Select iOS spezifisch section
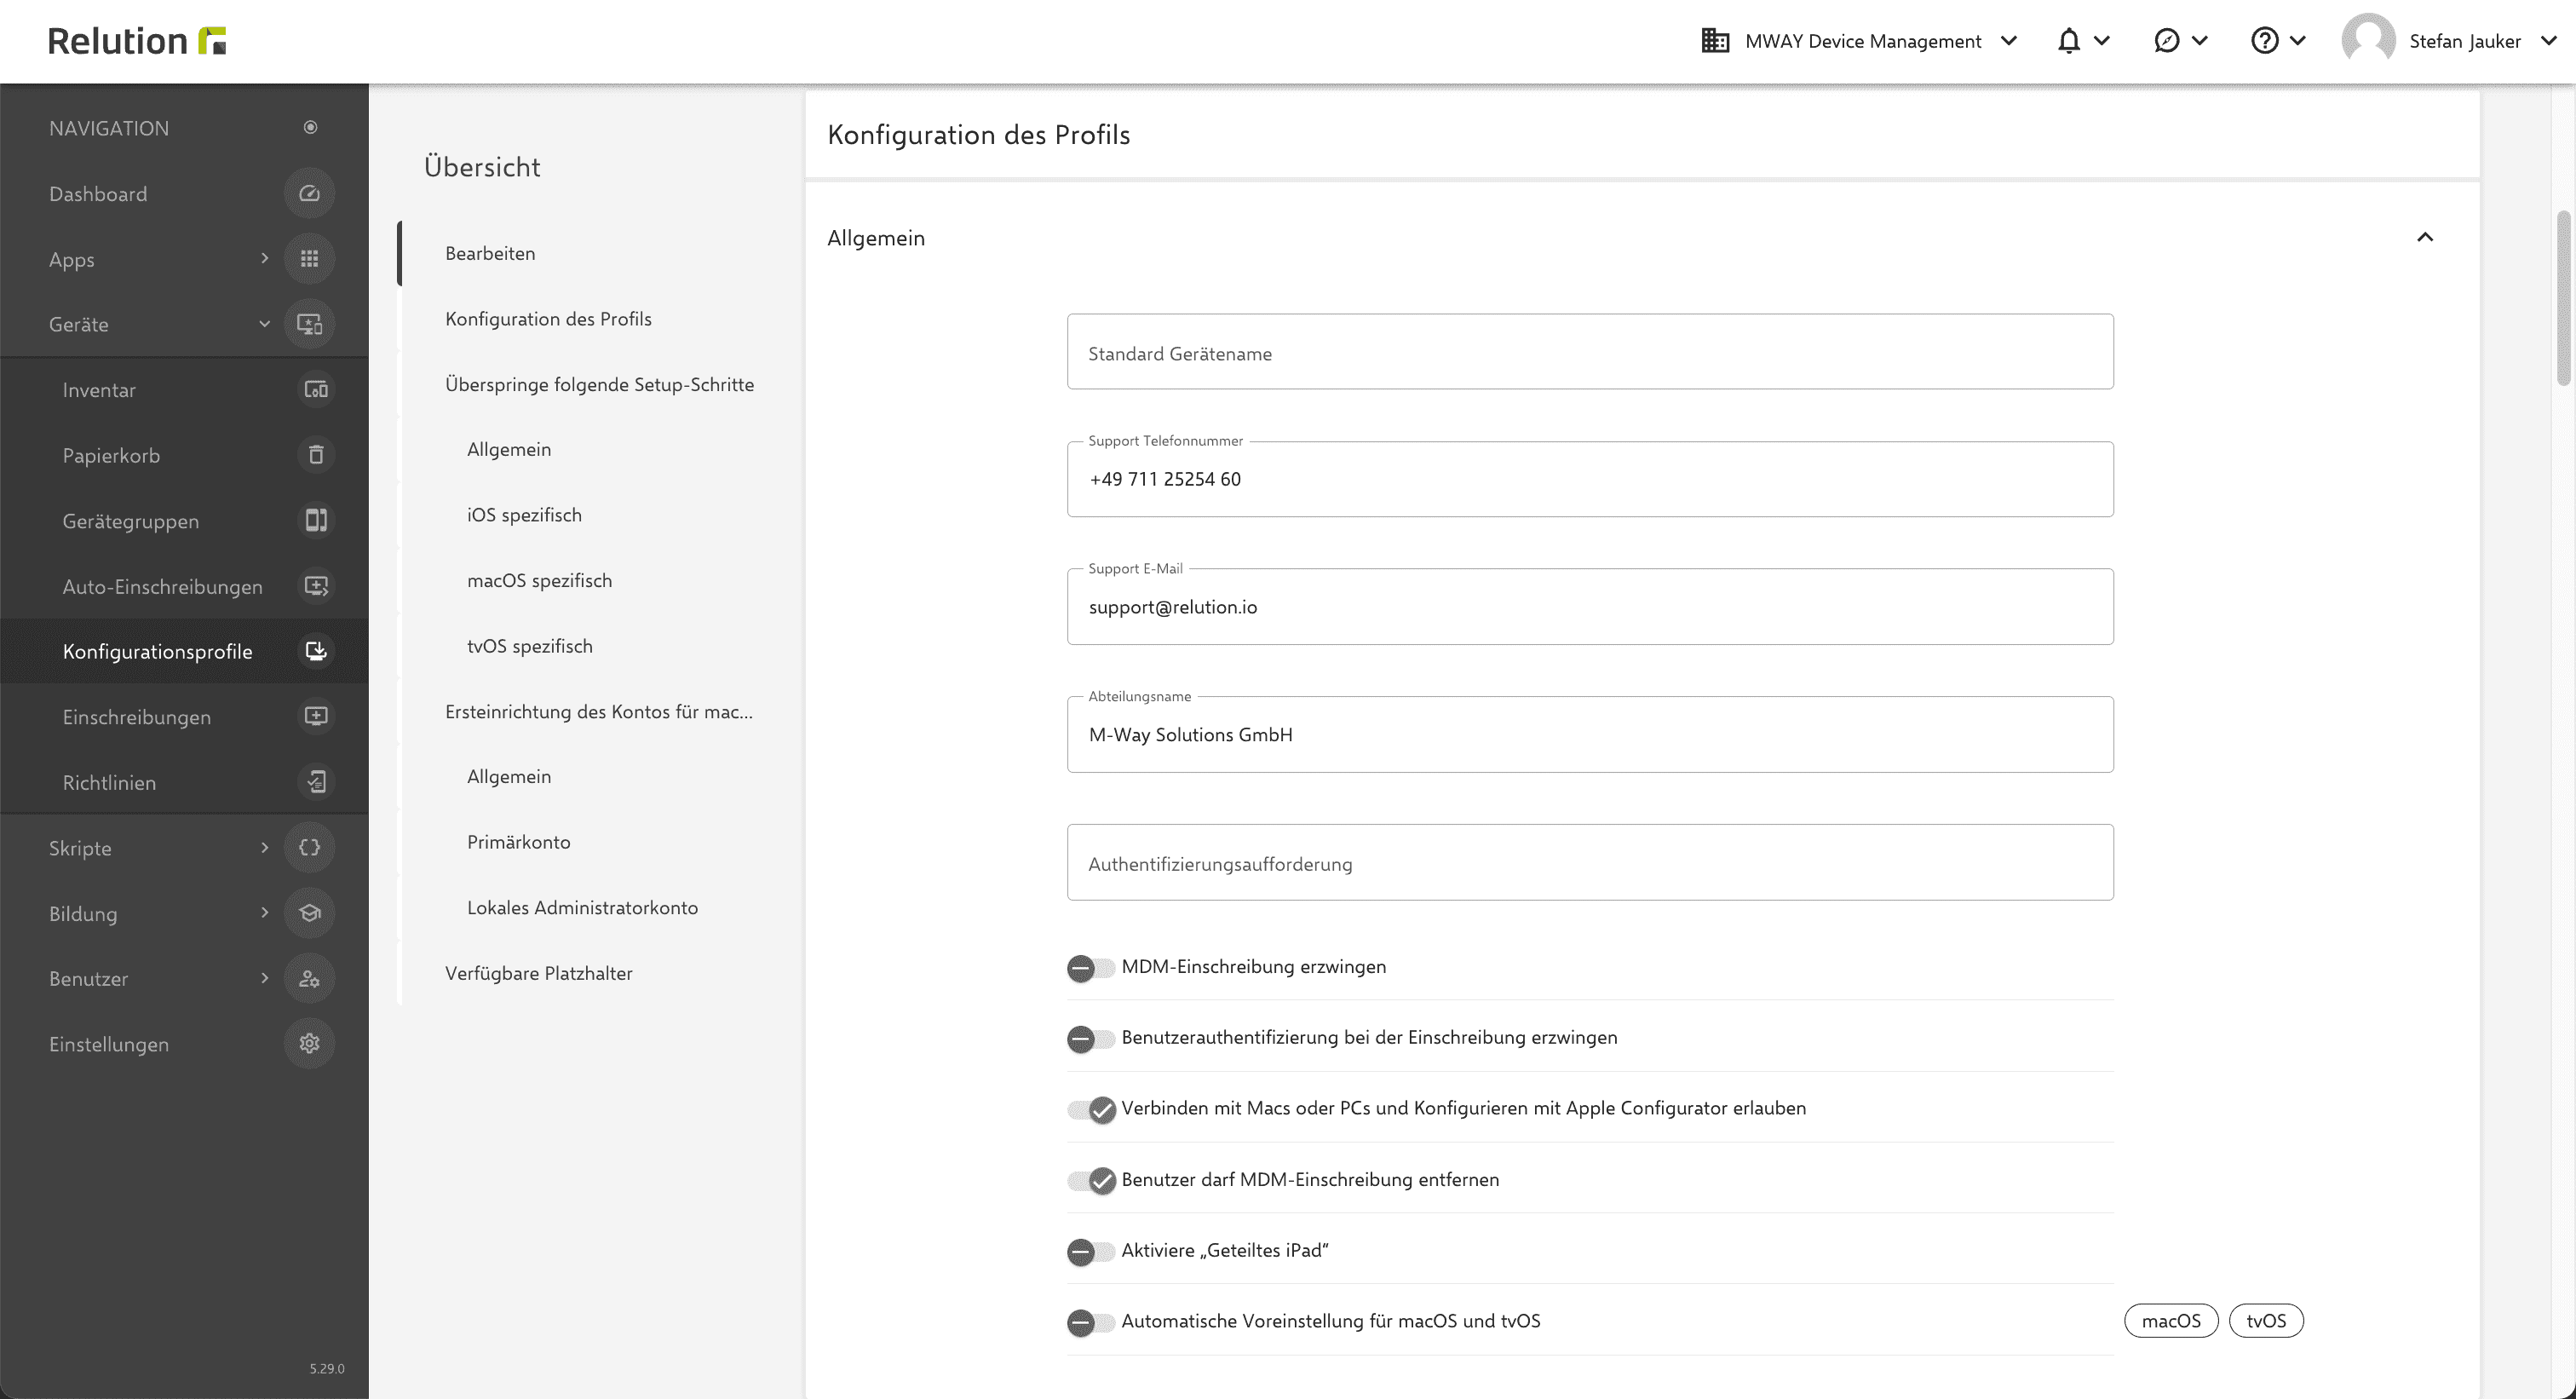This screenshot has width=2576, height=1399. tap(526, 514)
